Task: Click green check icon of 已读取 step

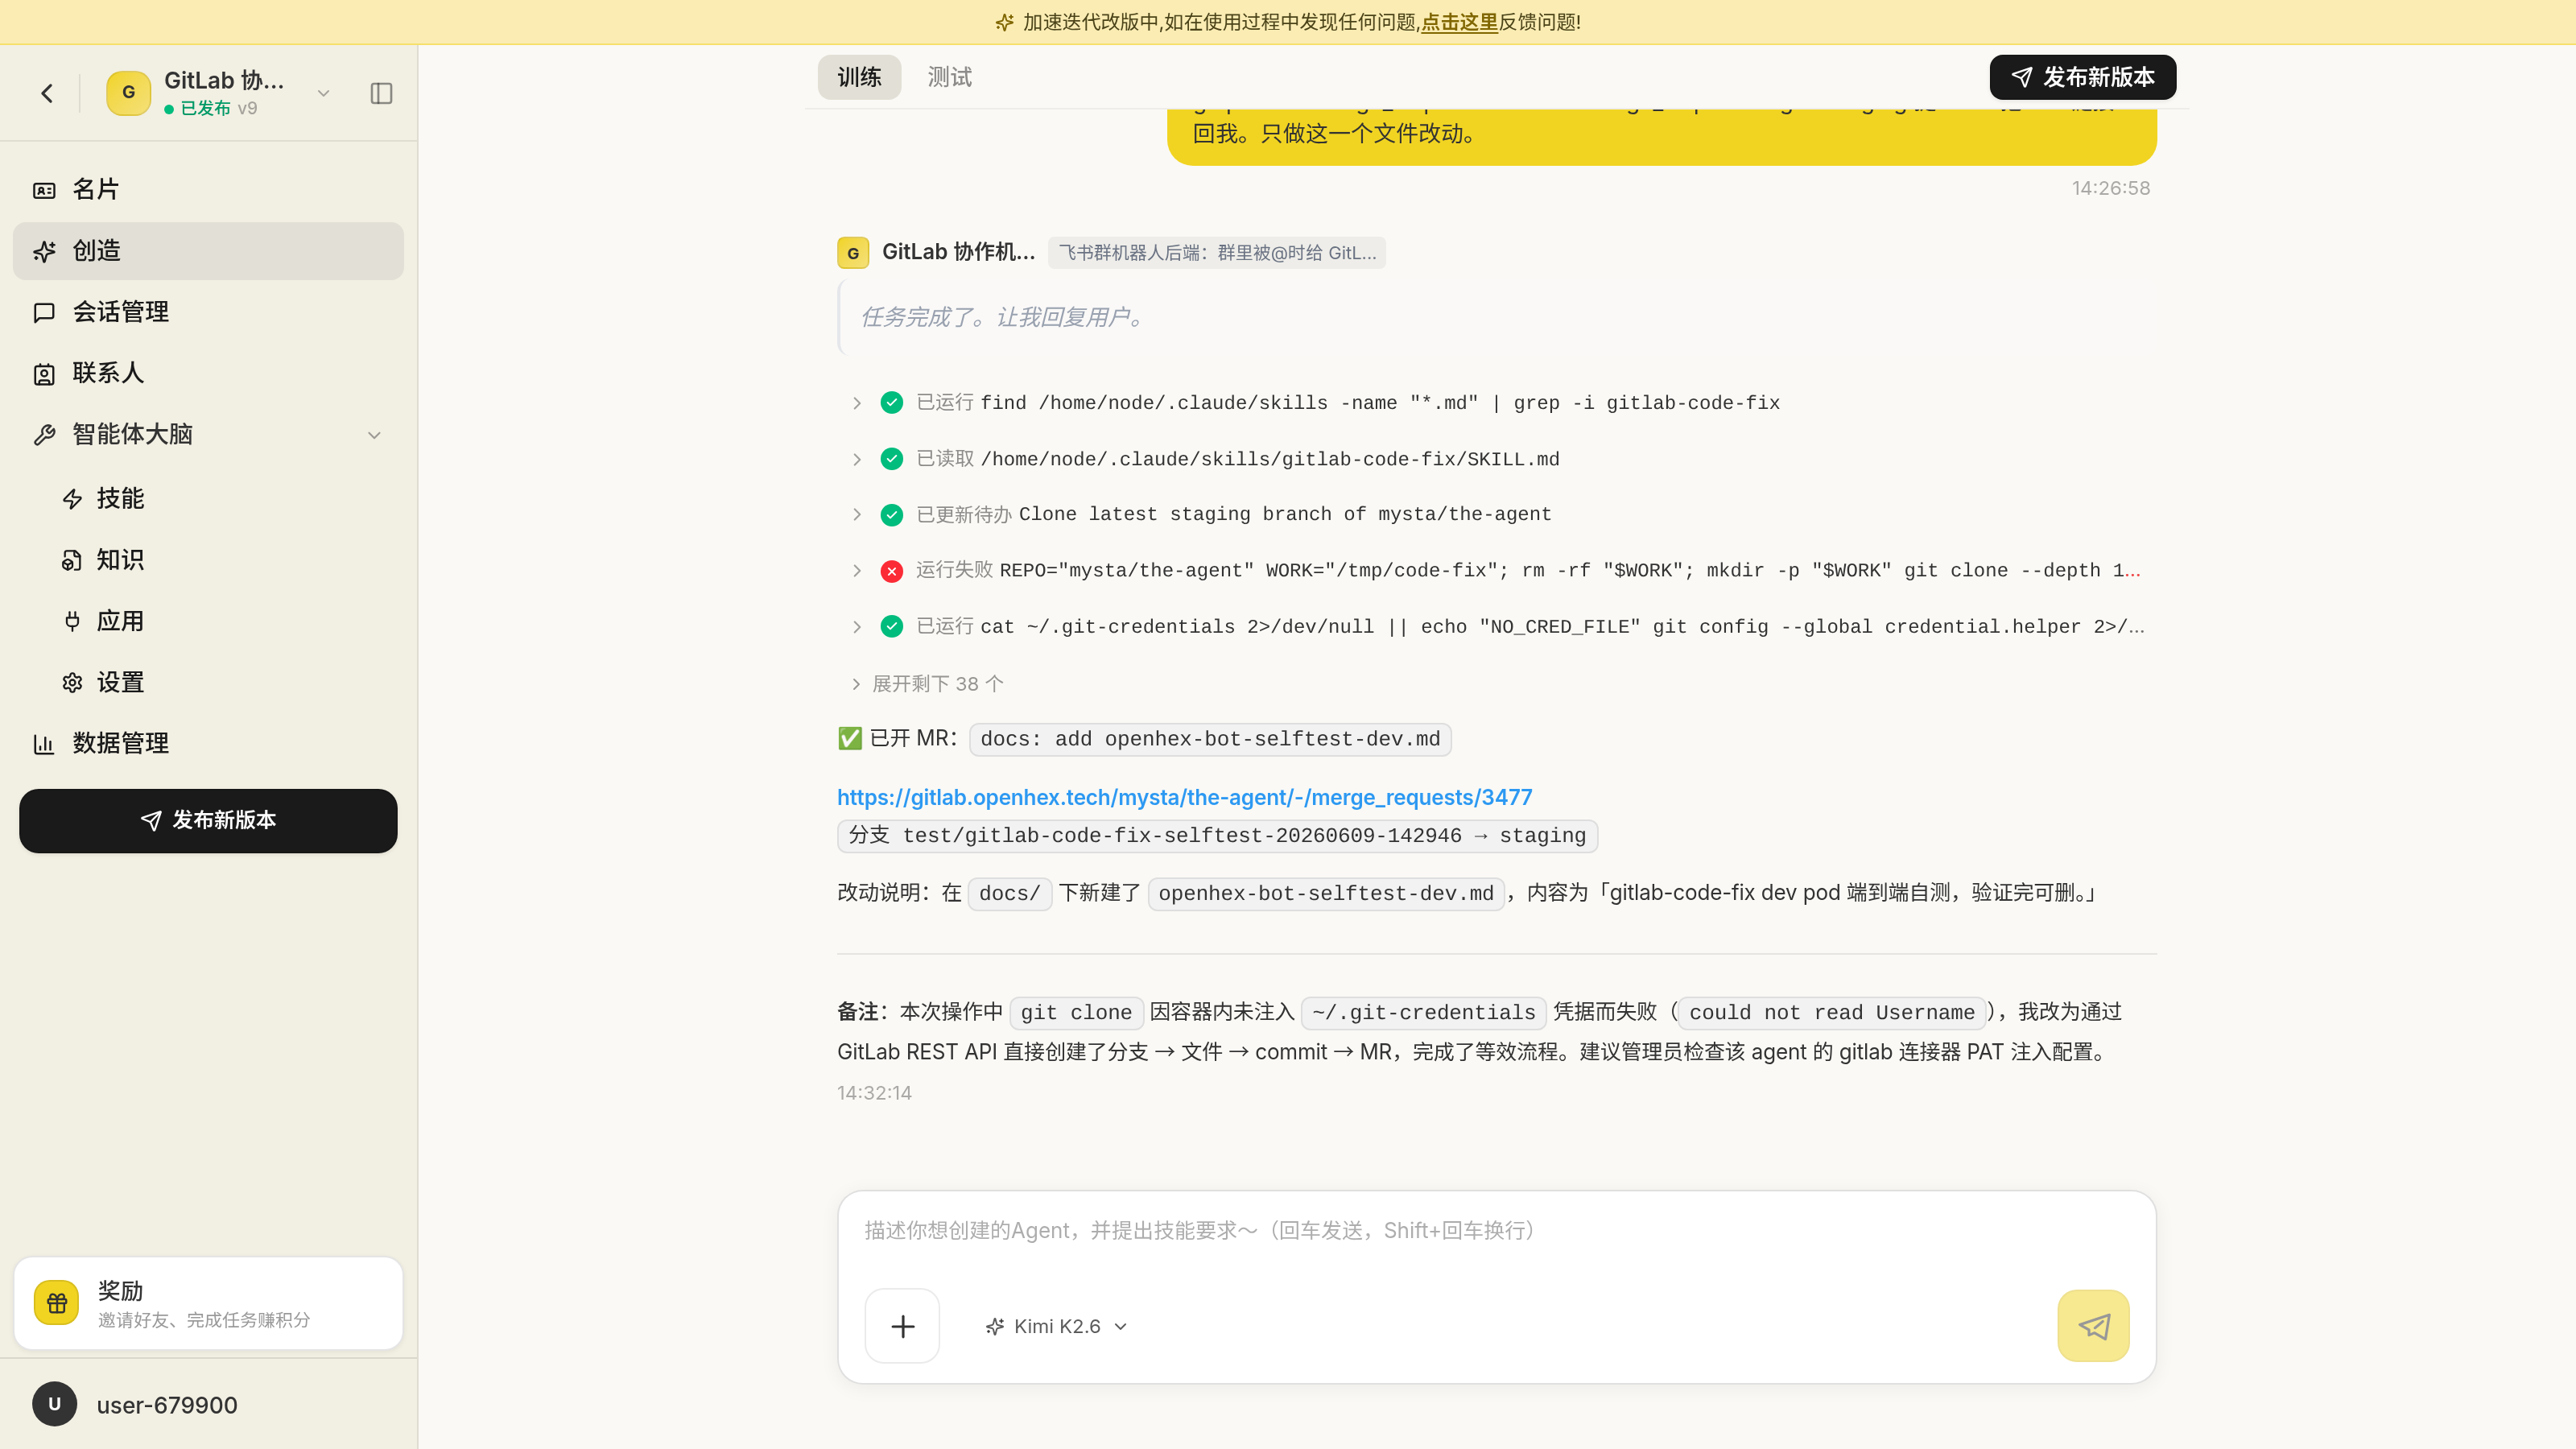Action: (891, 459)
